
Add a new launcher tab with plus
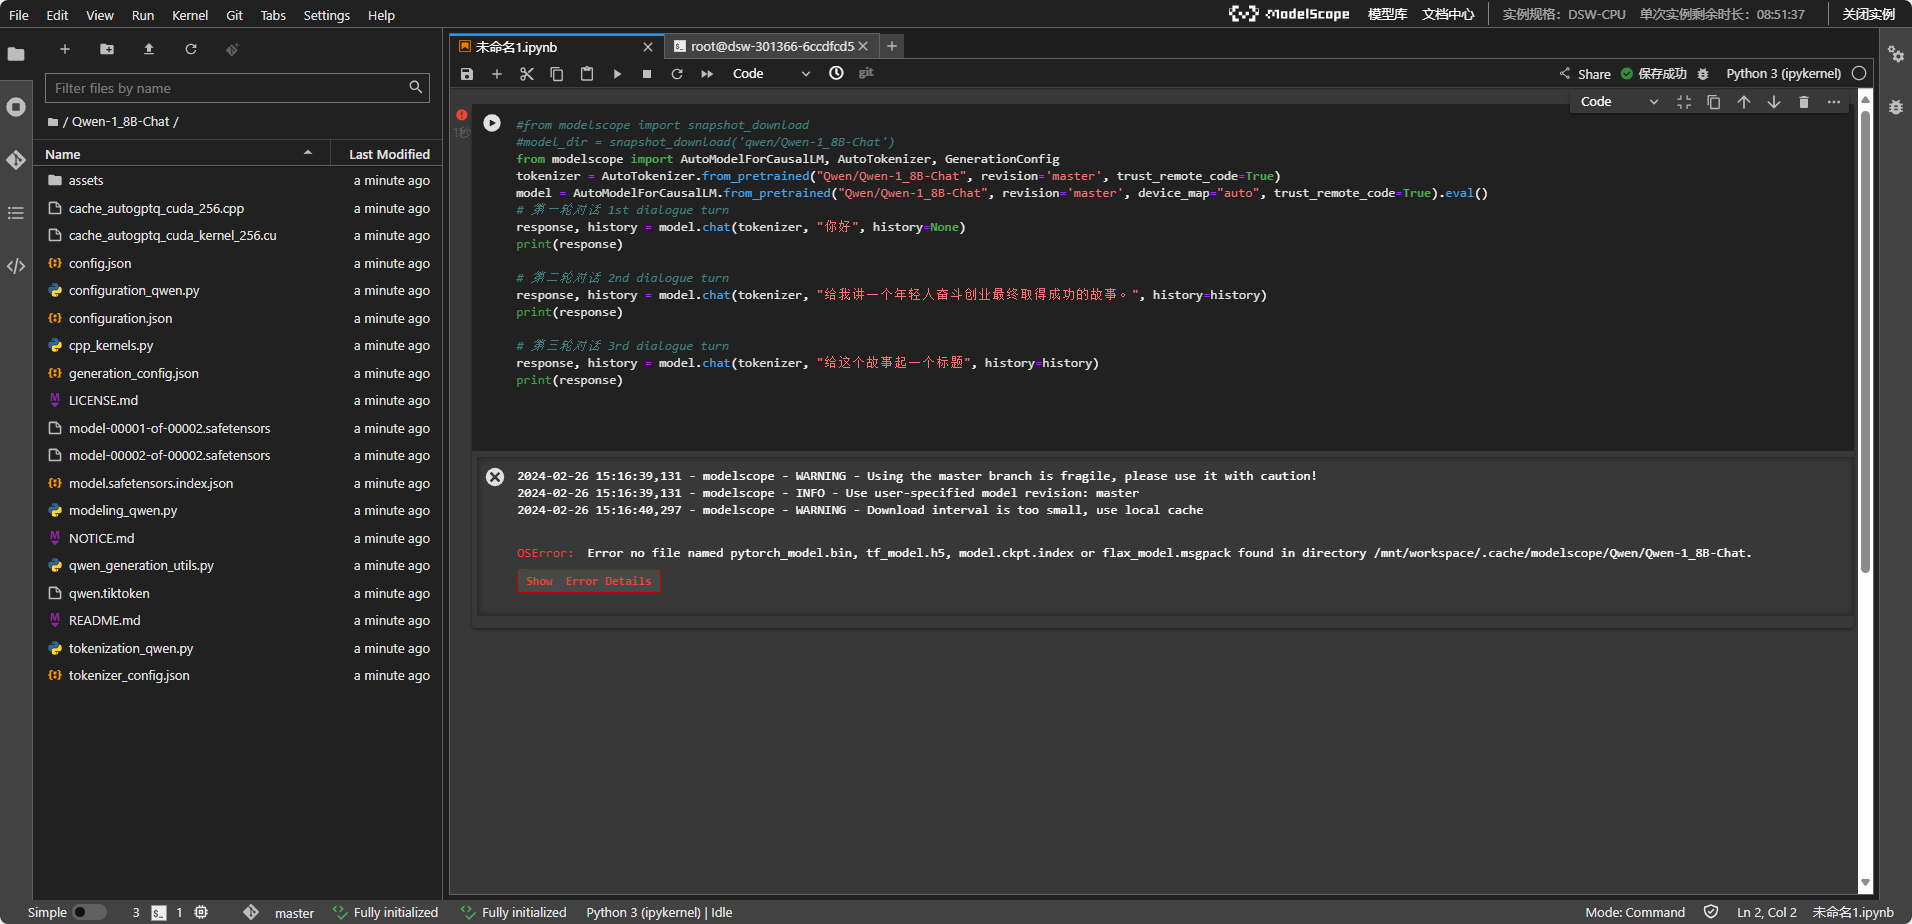point(892,46)
